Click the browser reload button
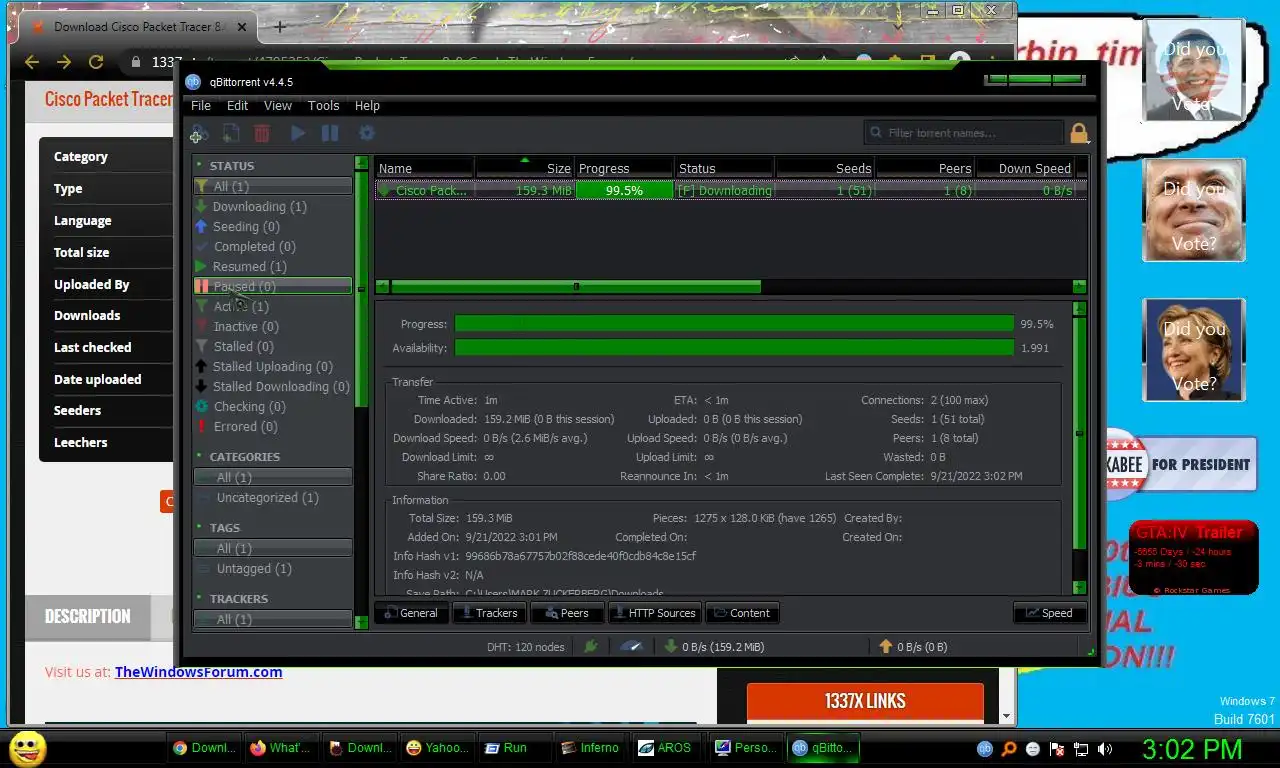The image size is (1280, 768). tap(96, 62)
